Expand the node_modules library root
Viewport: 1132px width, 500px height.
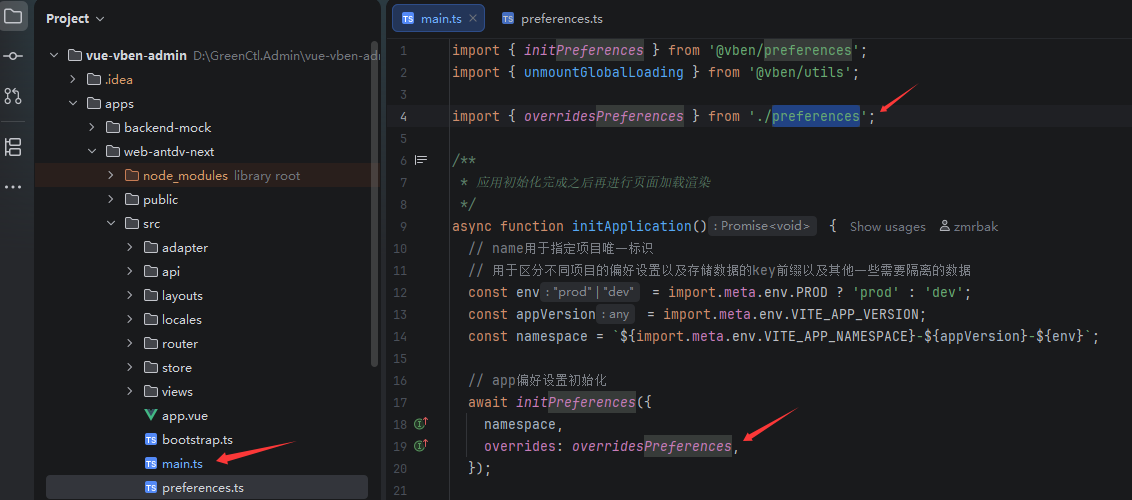pyautogui.click(x=110, y=175)
